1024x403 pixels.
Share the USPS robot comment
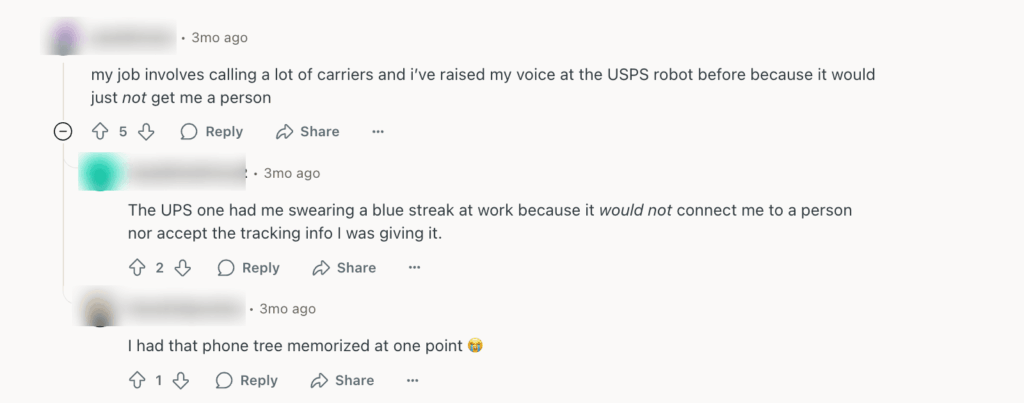pyautogui.click(x=307, y=132)
